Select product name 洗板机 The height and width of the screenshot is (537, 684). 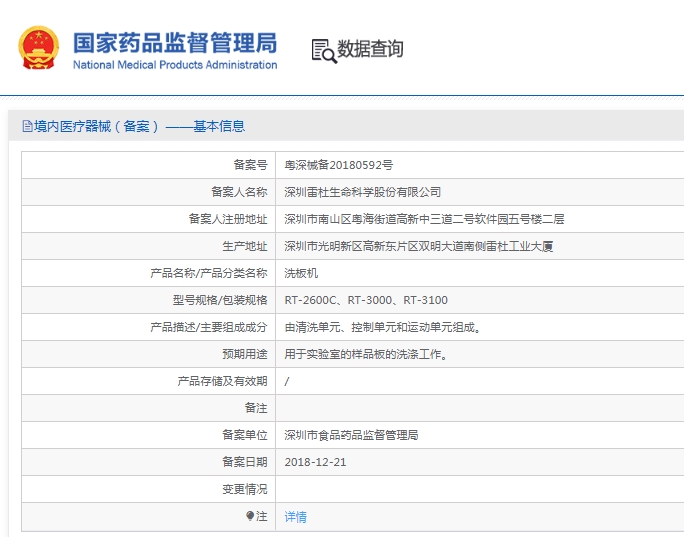point(301,274)
